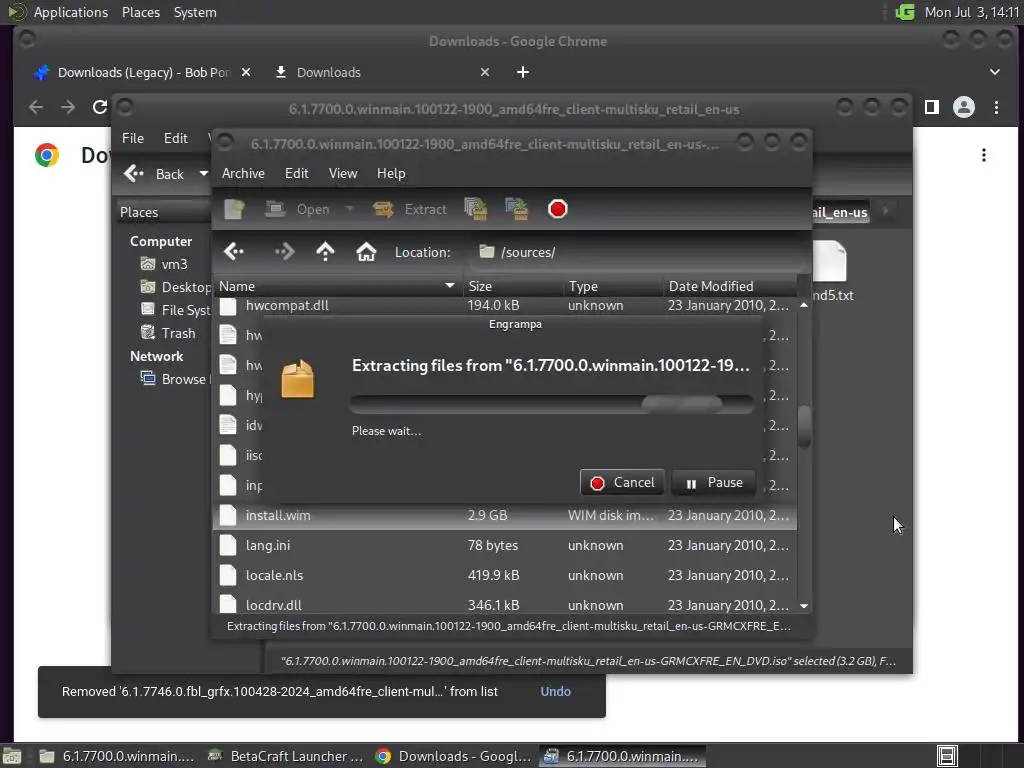Switch to the Downloads (Legacy) Chrome tab

pos(144,72)
